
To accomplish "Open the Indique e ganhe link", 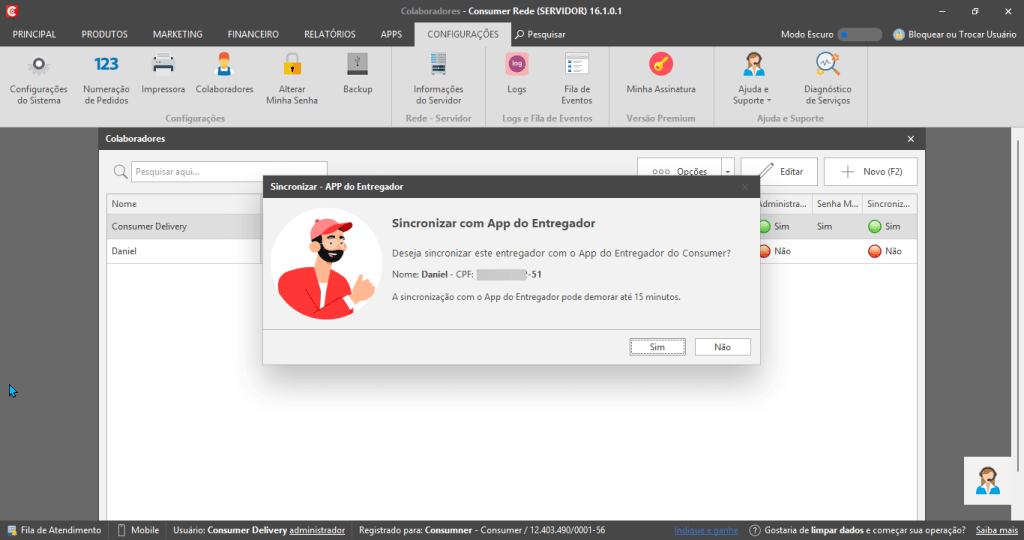I will pos(706,530).
